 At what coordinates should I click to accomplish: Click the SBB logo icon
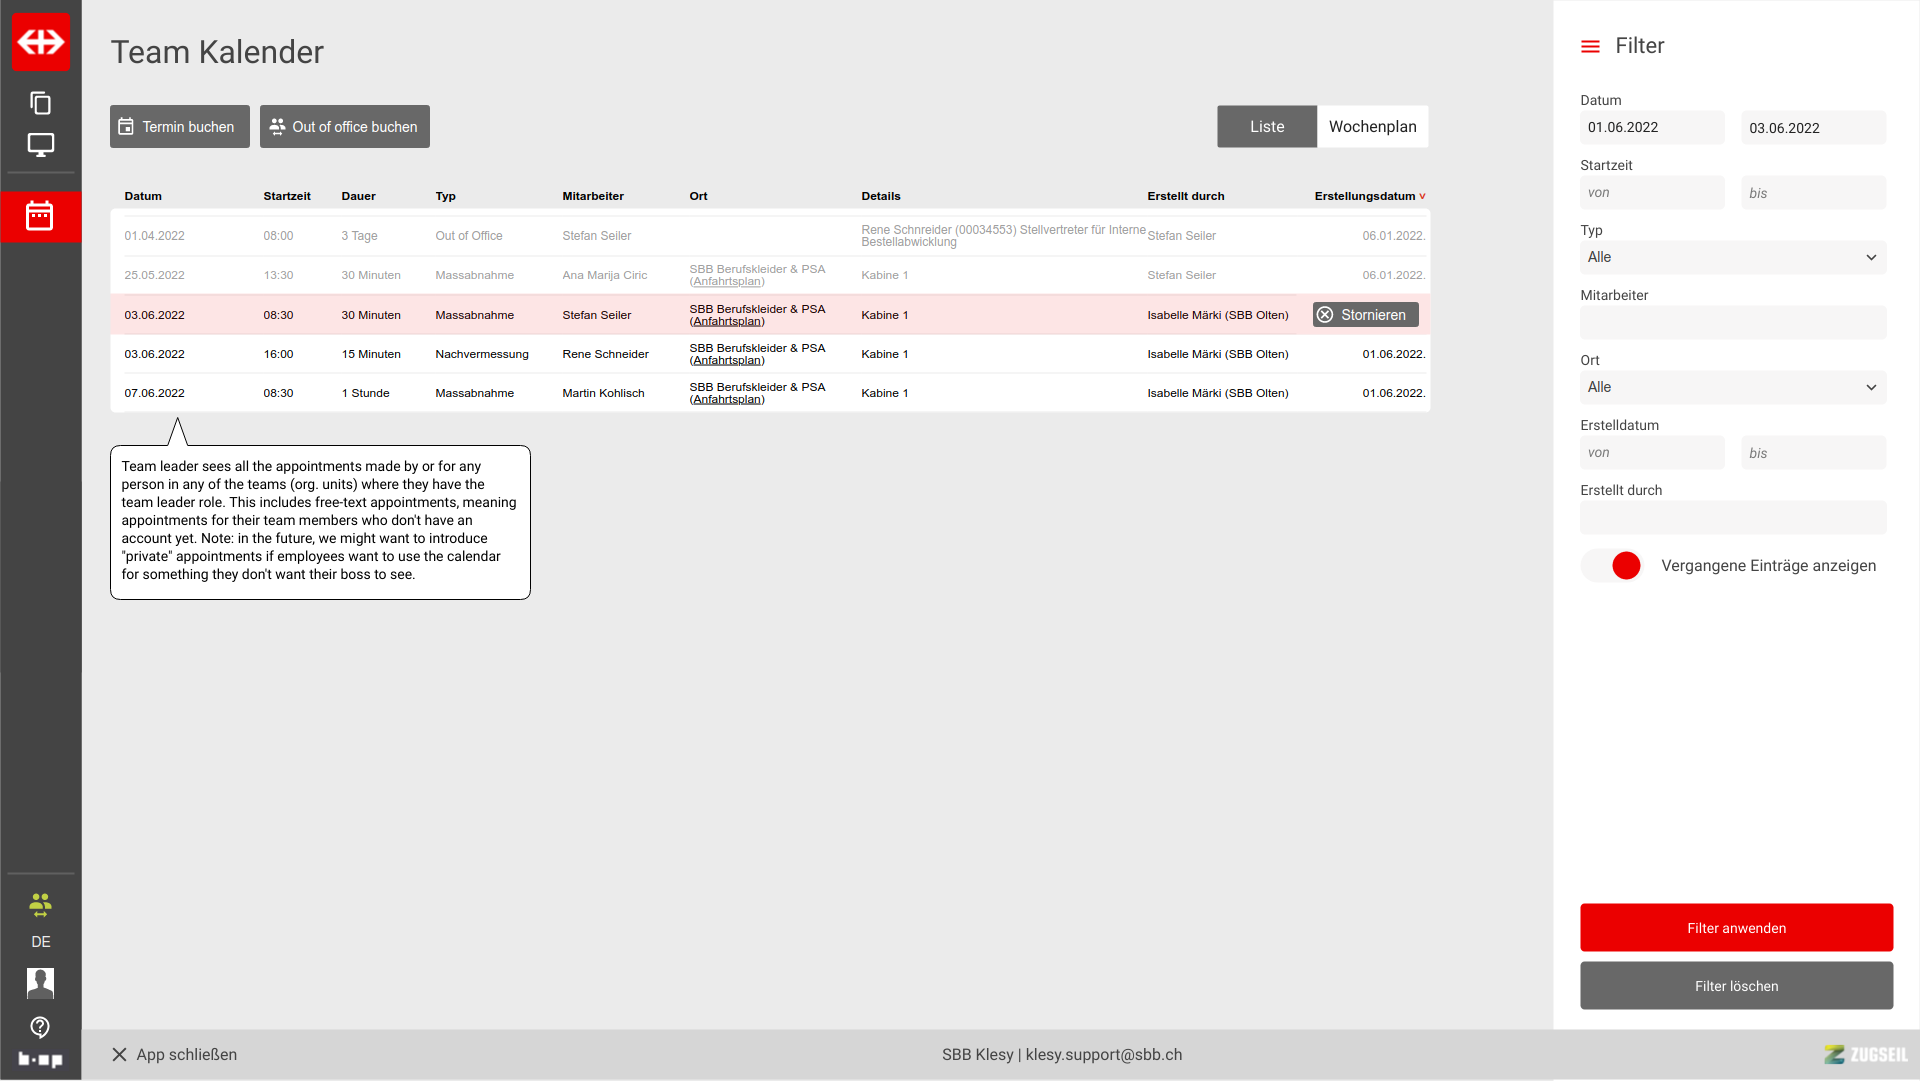point(41,42)
